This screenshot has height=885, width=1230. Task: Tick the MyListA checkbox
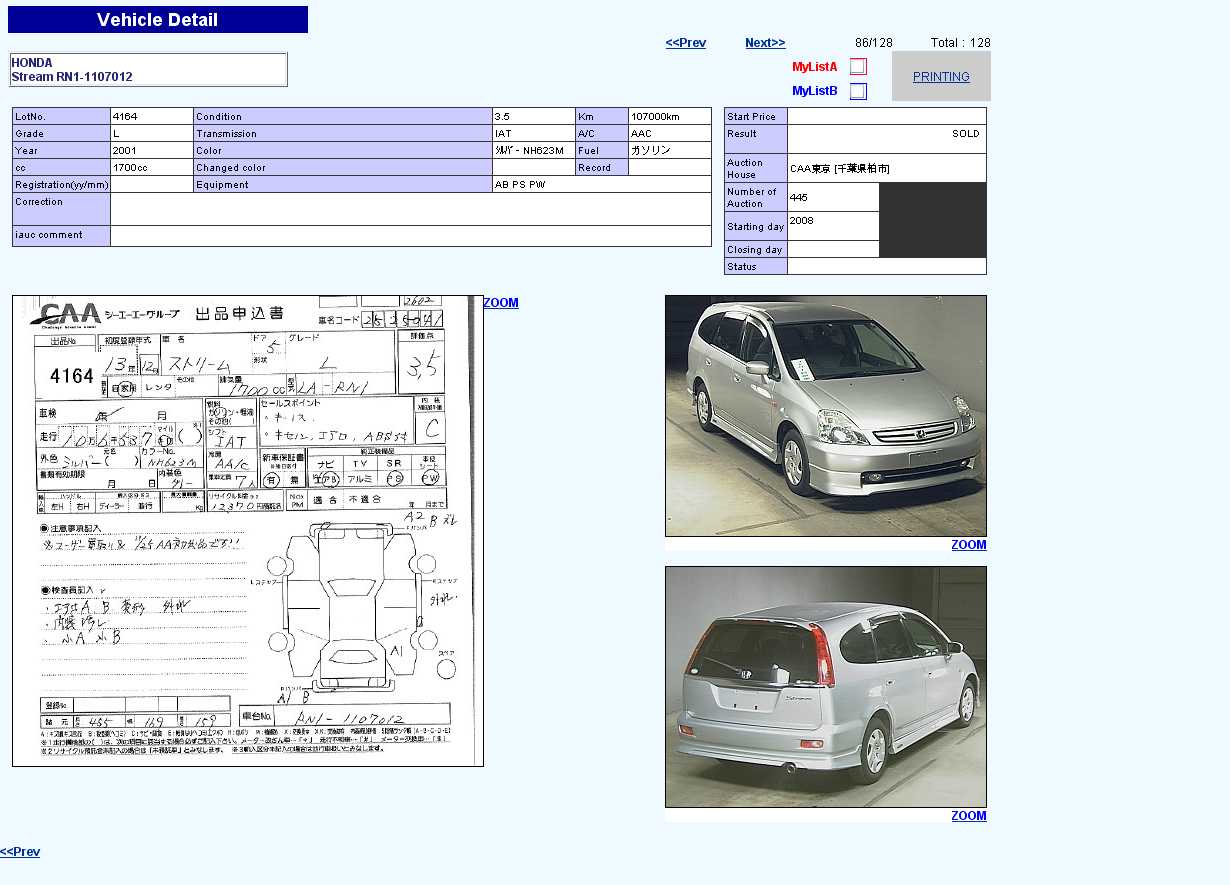pyautogui.click(x=858, y=67)
